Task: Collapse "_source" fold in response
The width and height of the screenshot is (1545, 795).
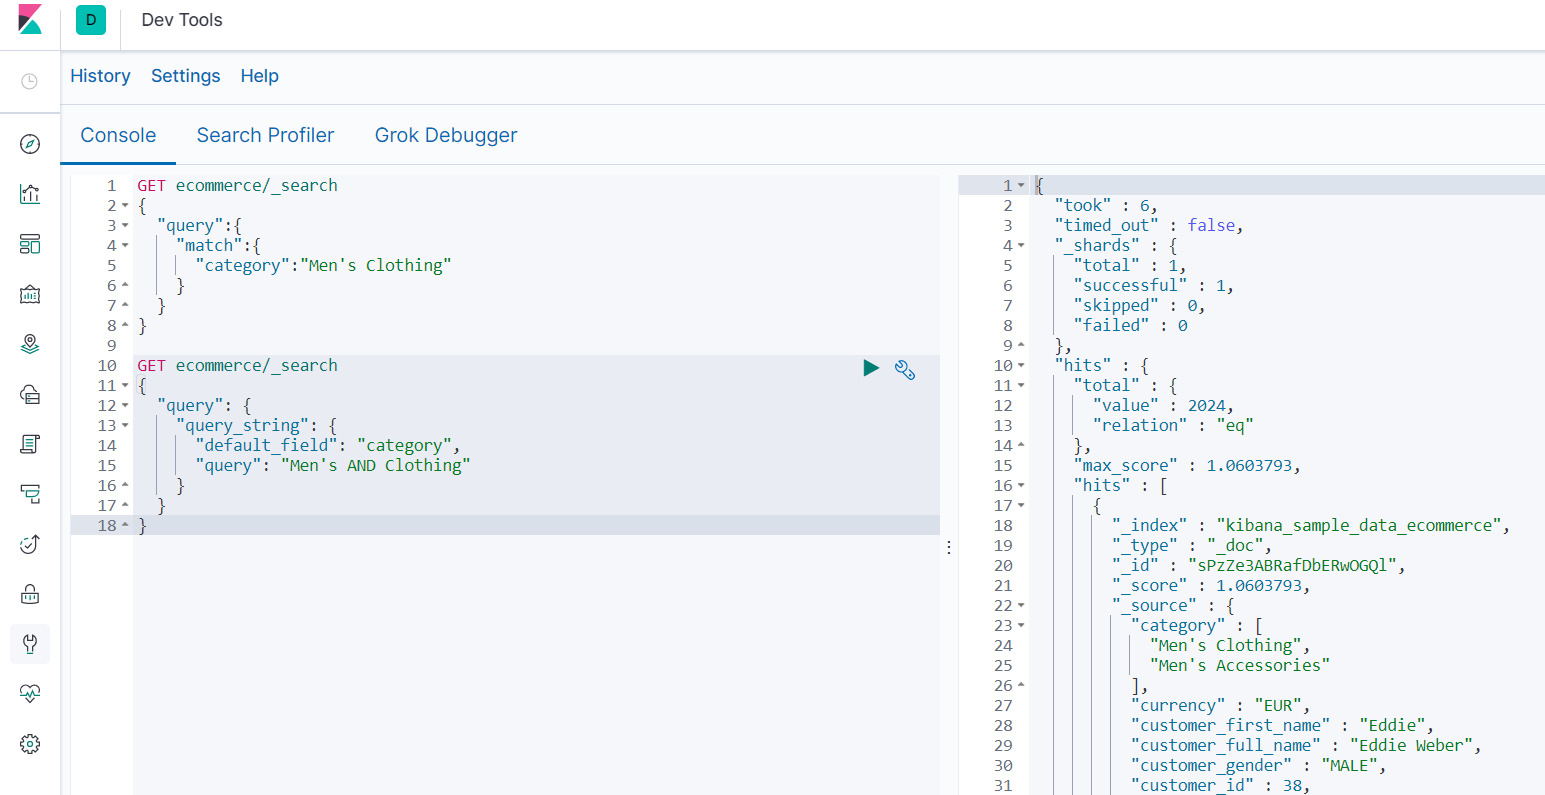Action: pos(1021,606)
